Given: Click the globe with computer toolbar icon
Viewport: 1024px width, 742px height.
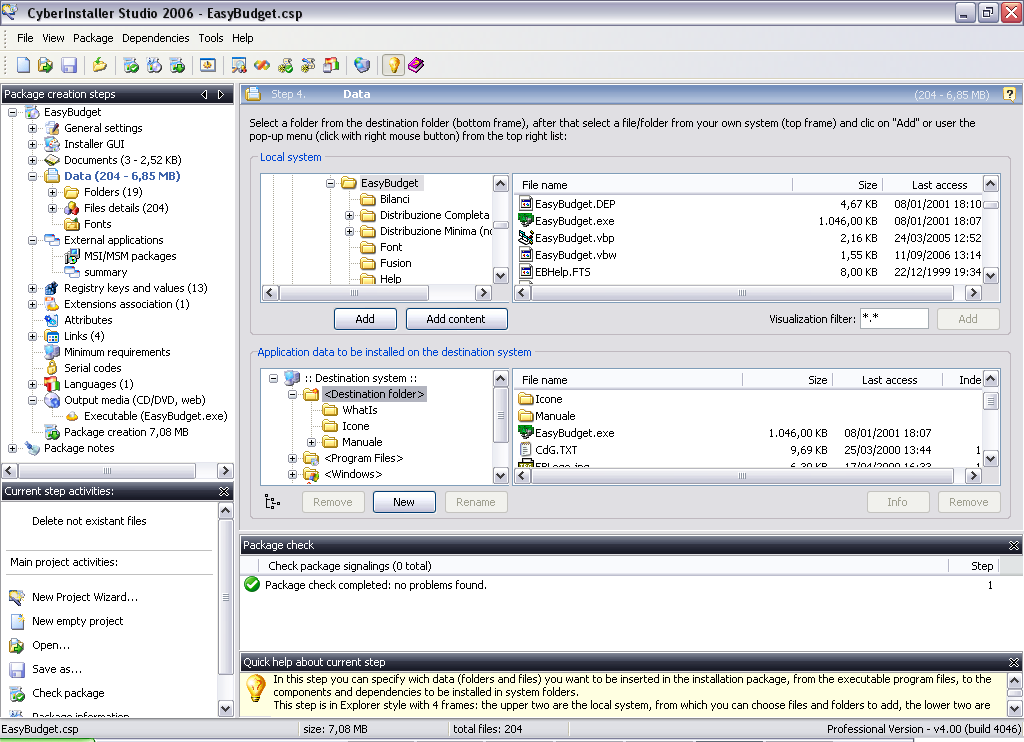Looking at the screenshot, I should coord(362,65).
